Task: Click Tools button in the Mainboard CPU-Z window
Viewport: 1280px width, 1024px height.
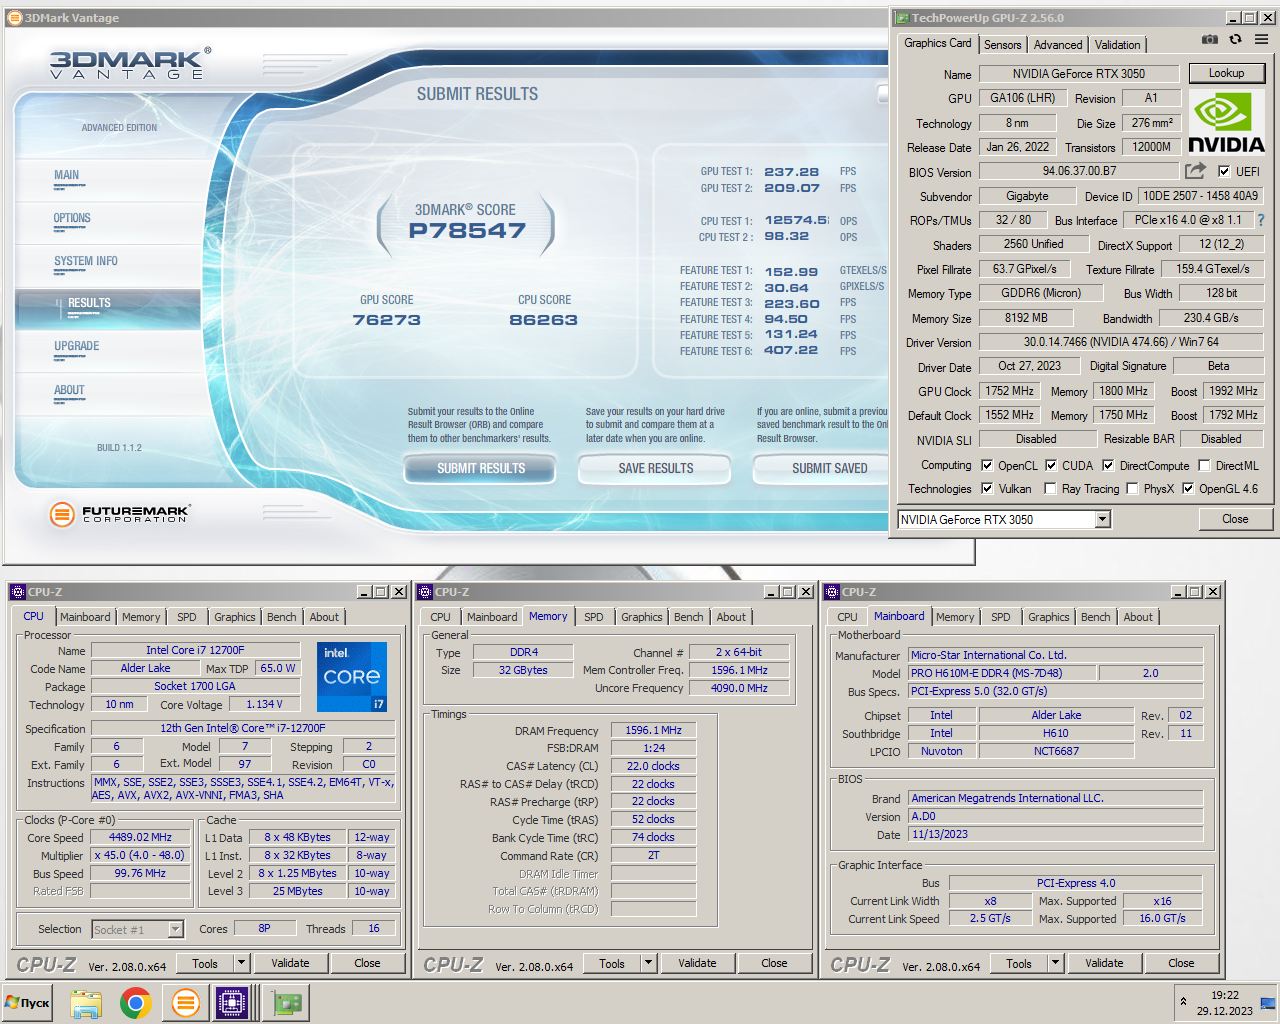Action: 1019,963
